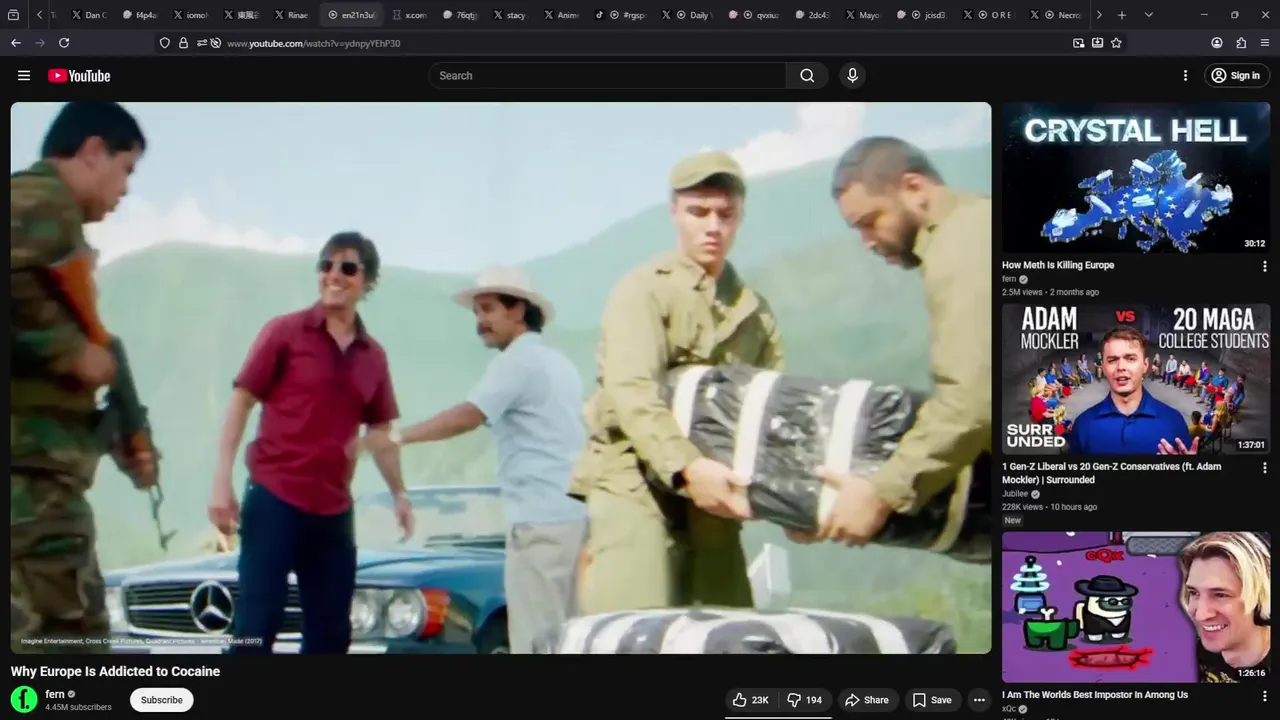Switch to the Rinae tab
The width and height of the screenshot is (1280, 720).
tap(291, 15)
